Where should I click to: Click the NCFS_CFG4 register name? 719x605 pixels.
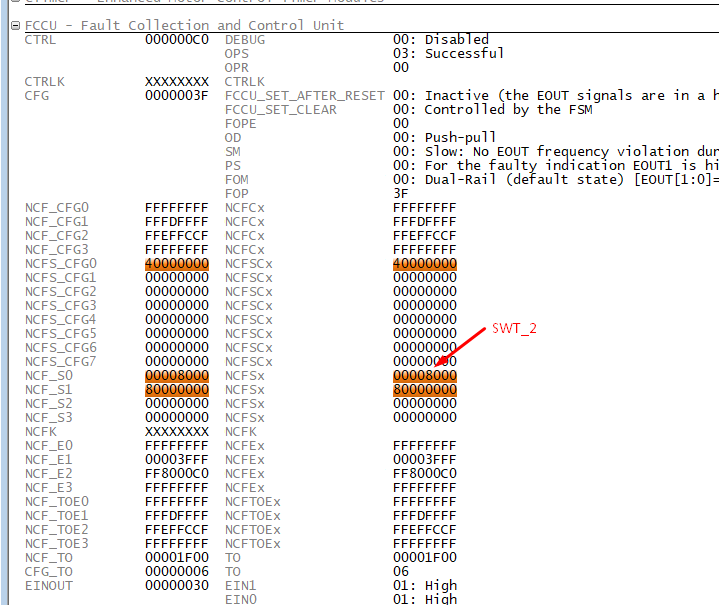tap(61, 320)
